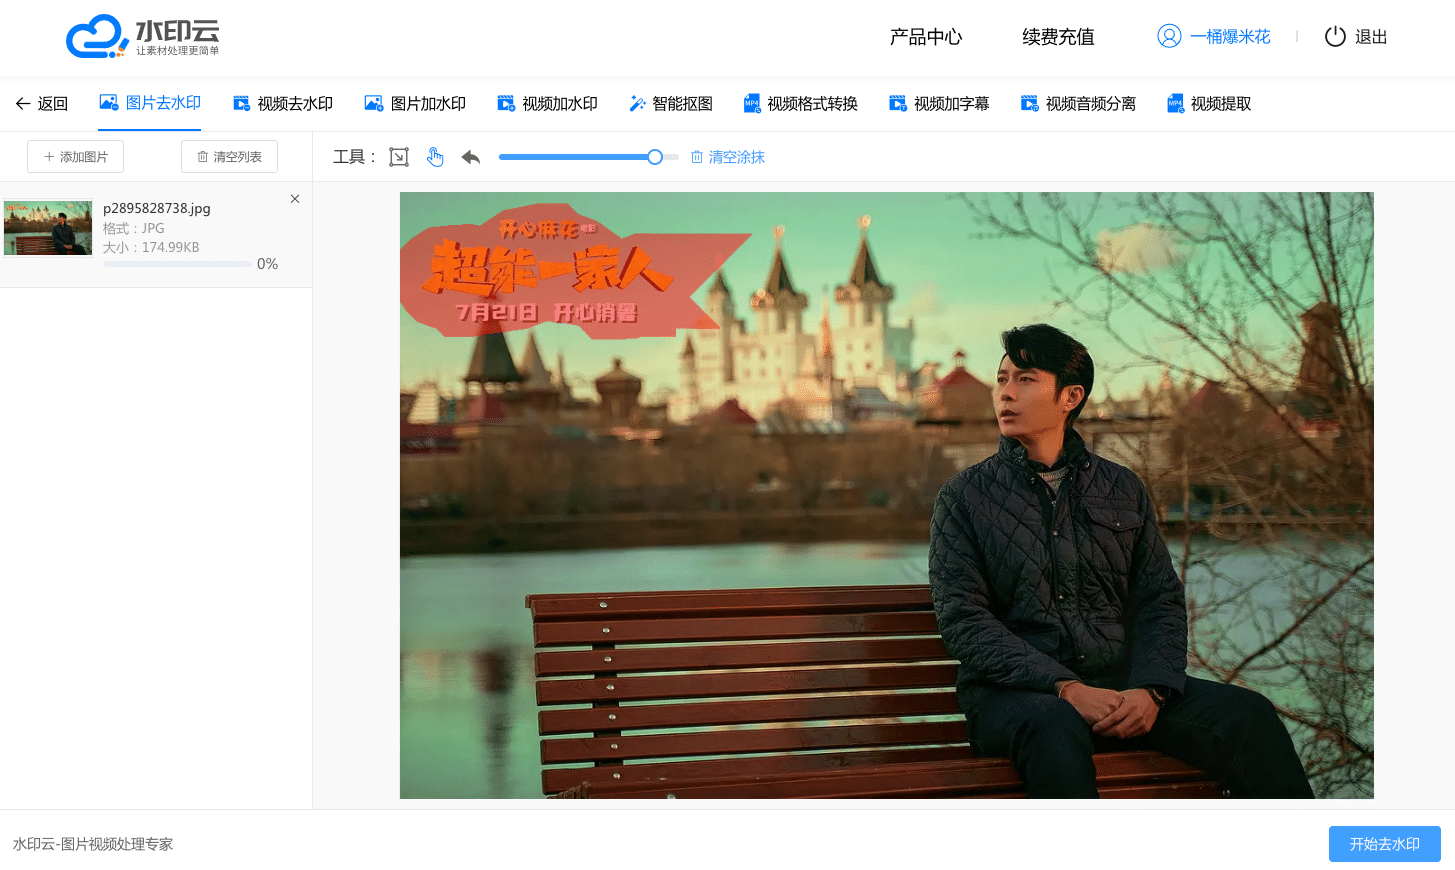1455x870 pixels.
Task: Click the 退出 power icon
Action: click(x=1335, y=36)
